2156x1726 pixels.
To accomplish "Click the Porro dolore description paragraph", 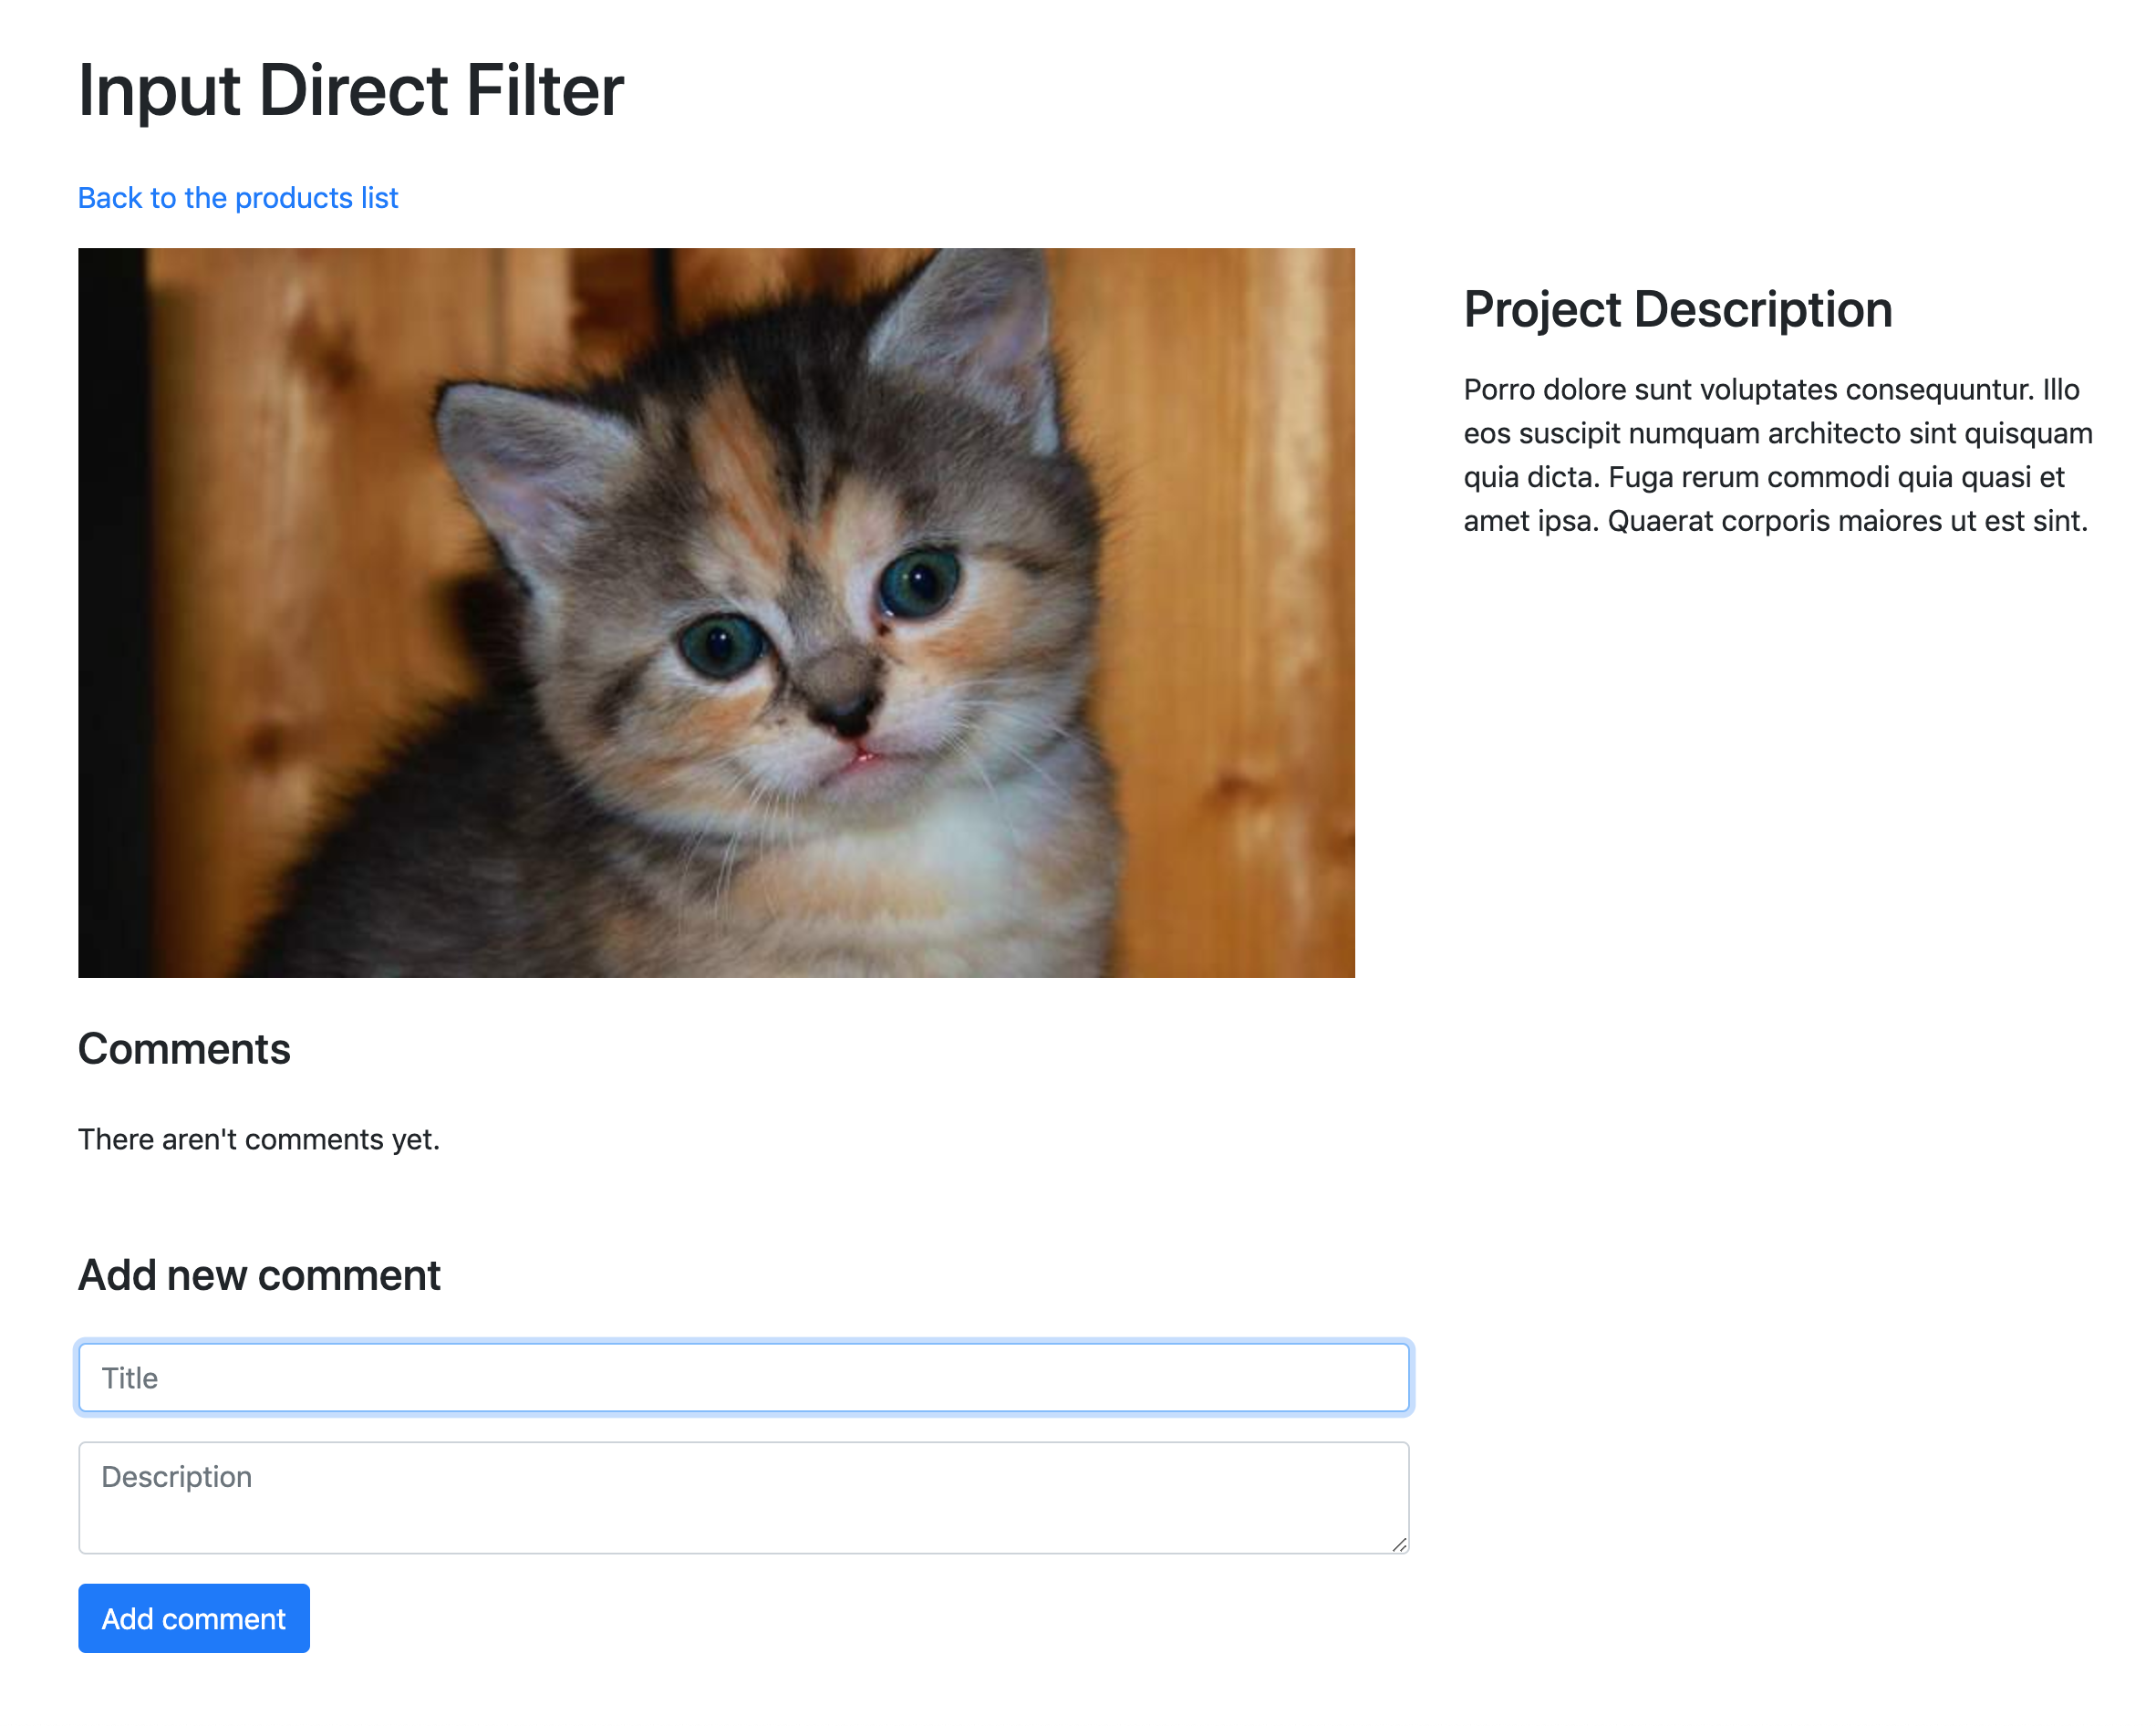I will (x=1777, y=455).
